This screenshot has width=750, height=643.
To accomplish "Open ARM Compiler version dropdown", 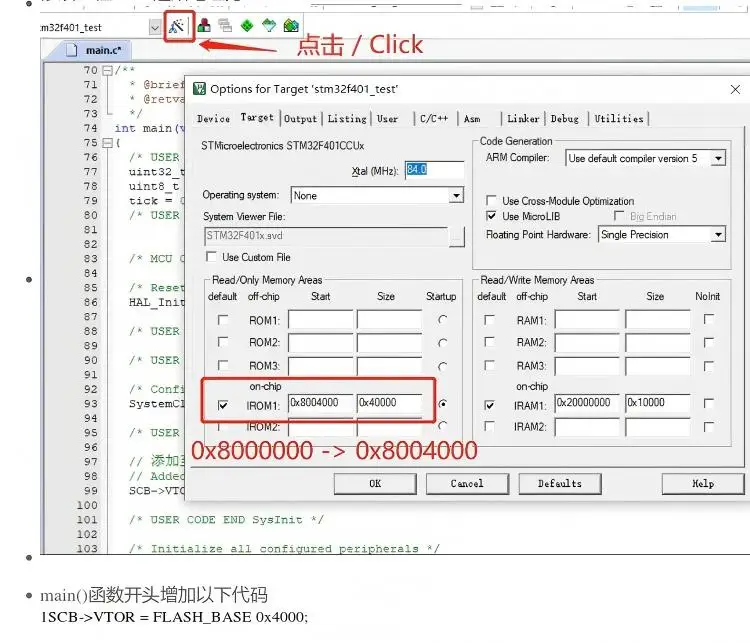I will tap(718, 158).
